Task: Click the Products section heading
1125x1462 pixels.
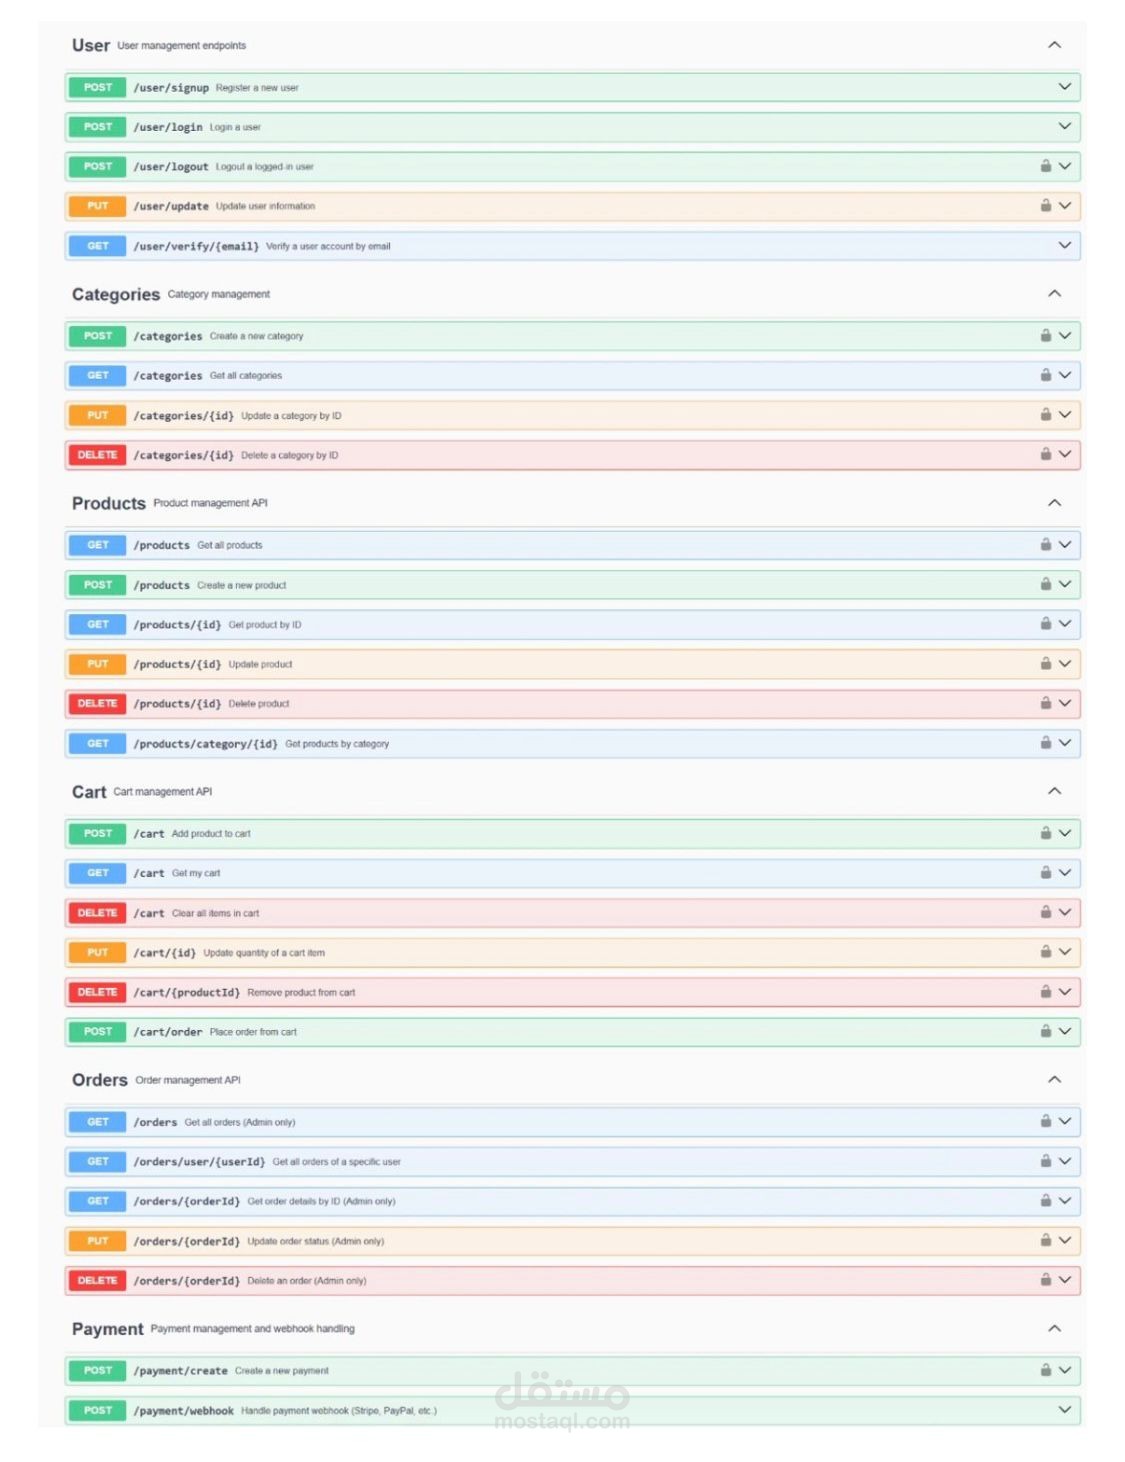Action: click(109, 503)
